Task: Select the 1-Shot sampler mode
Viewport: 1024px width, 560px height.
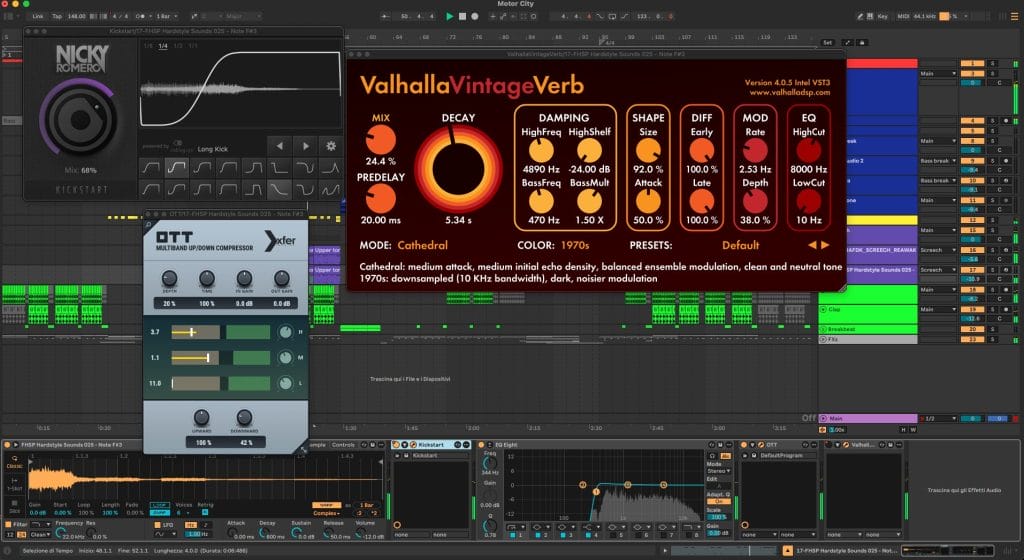Action: (x=14, y=484)
